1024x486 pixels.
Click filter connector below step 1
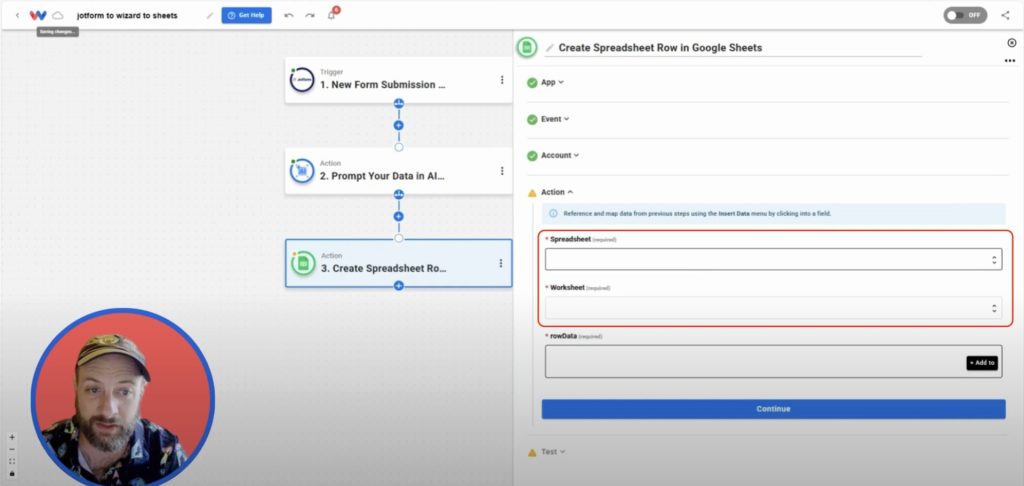(x=399, y=103)
